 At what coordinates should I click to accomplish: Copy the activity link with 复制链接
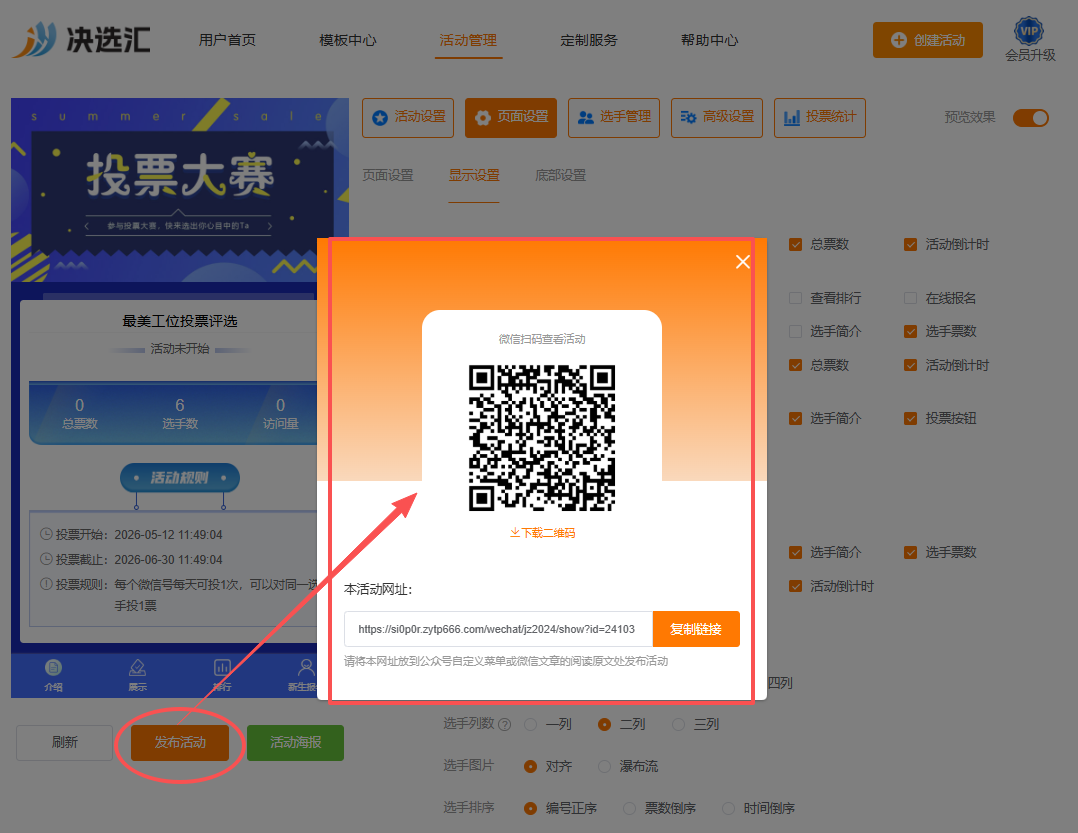696,629
